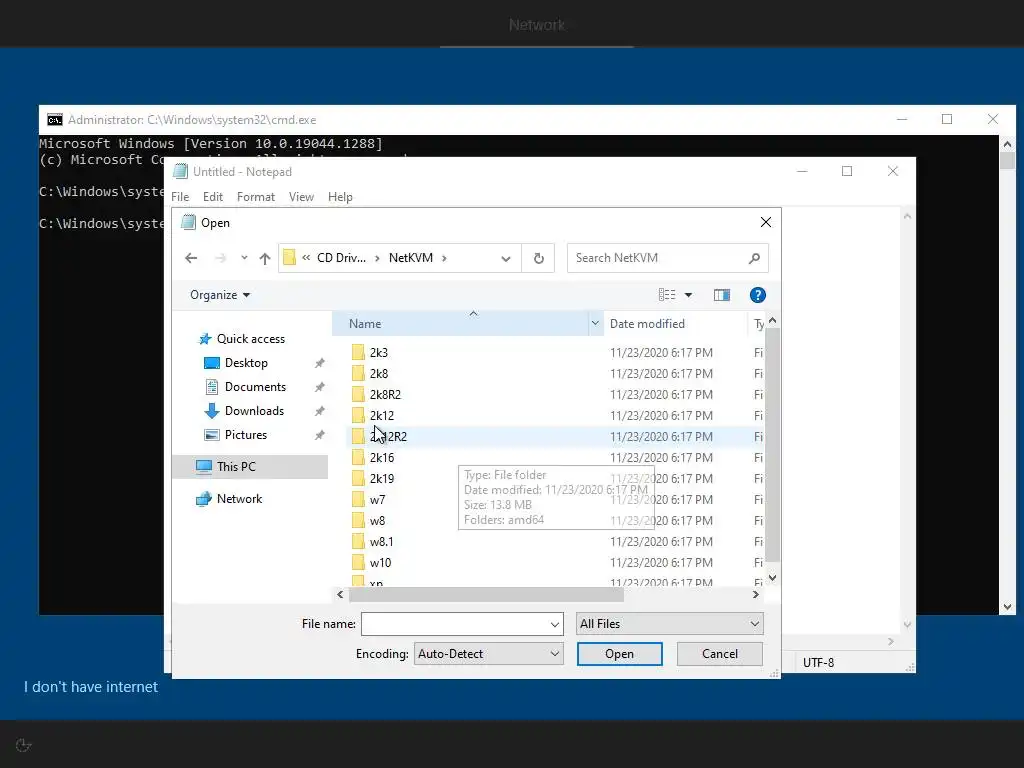Click the Cancel button
Image resolution: width=1024 pixels, height=768 pixels.
720,654
